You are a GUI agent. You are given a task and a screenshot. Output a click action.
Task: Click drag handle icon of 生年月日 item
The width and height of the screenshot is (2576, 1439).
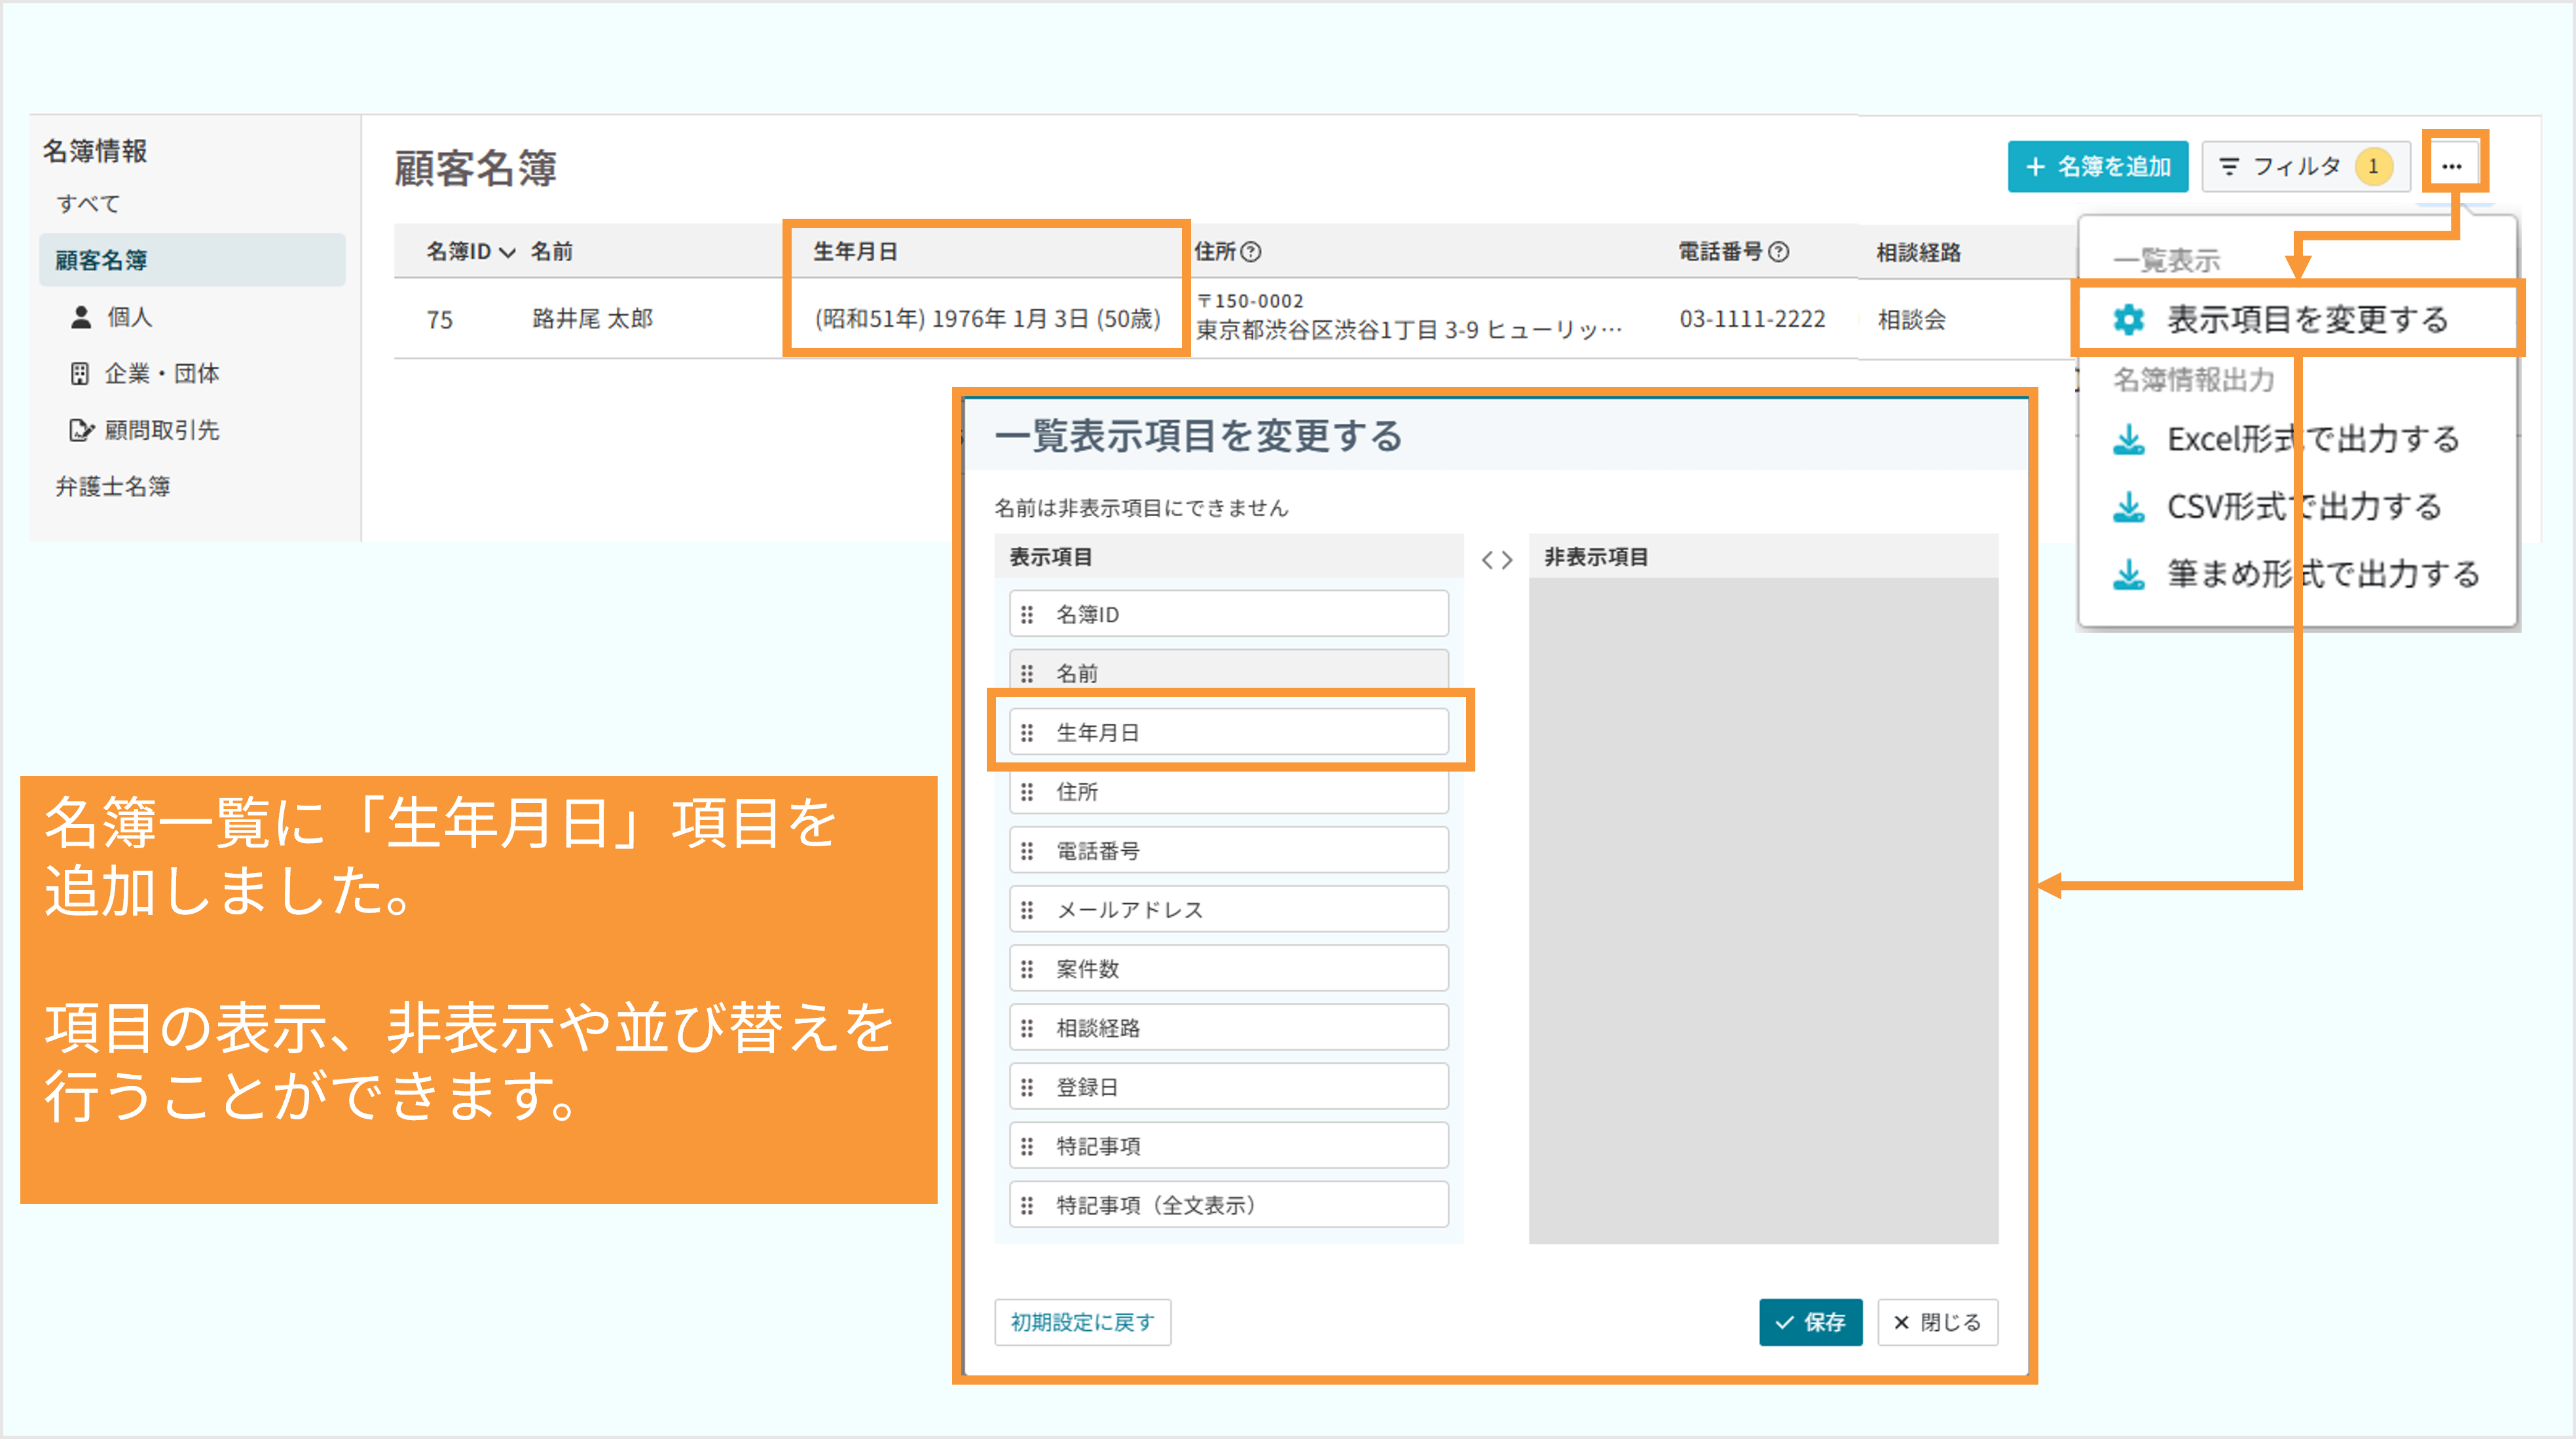coord(1027,733)
